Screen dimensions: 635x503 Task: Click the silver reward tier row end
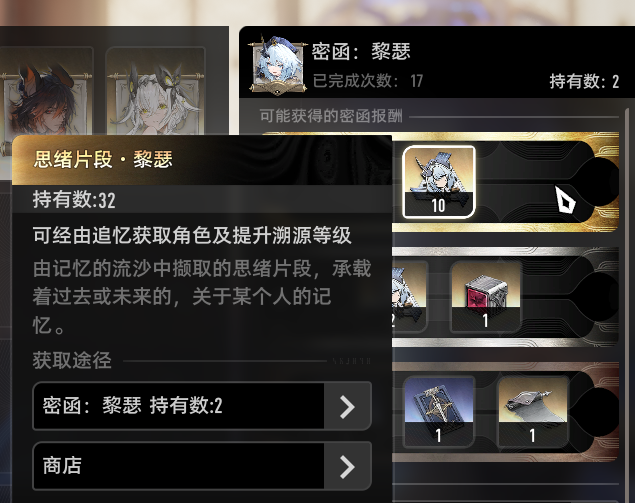tap(597, 296)
